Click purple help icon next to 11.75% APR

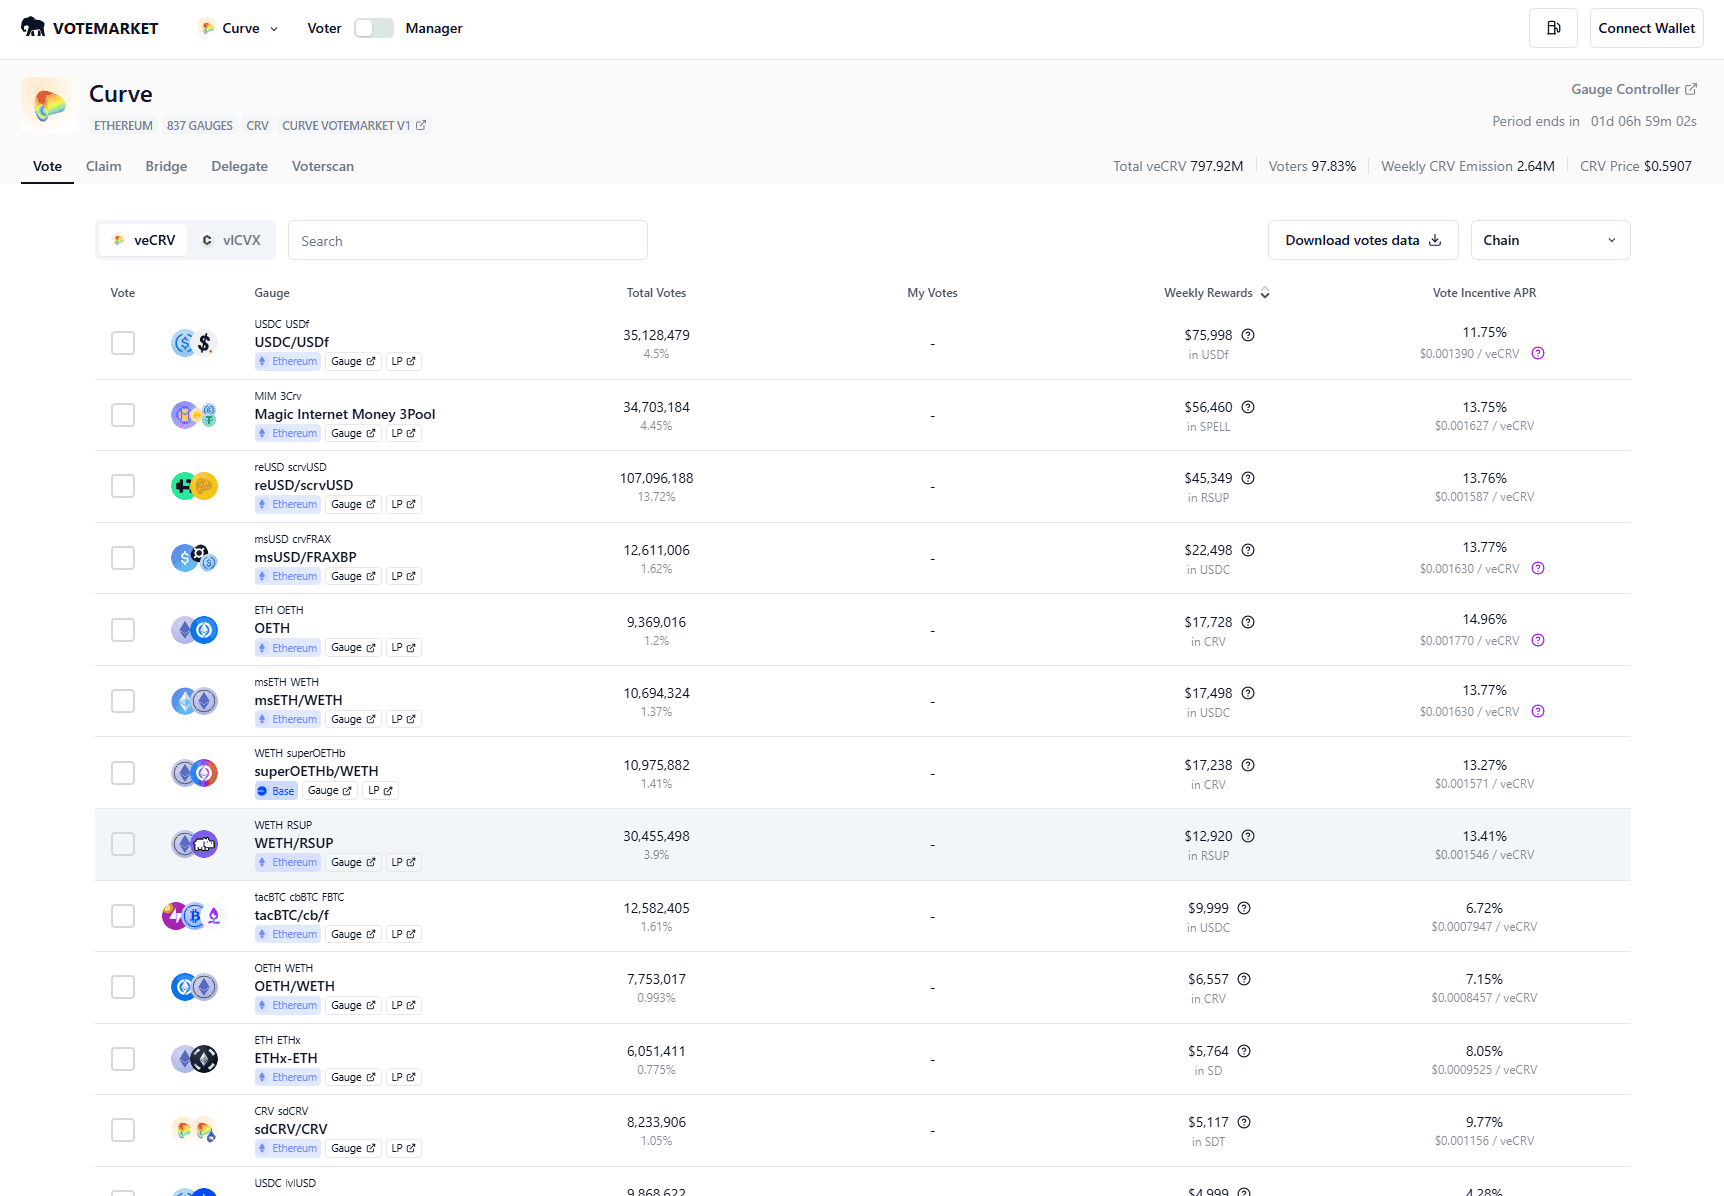pyautogui.click(x=1538, y=353)
